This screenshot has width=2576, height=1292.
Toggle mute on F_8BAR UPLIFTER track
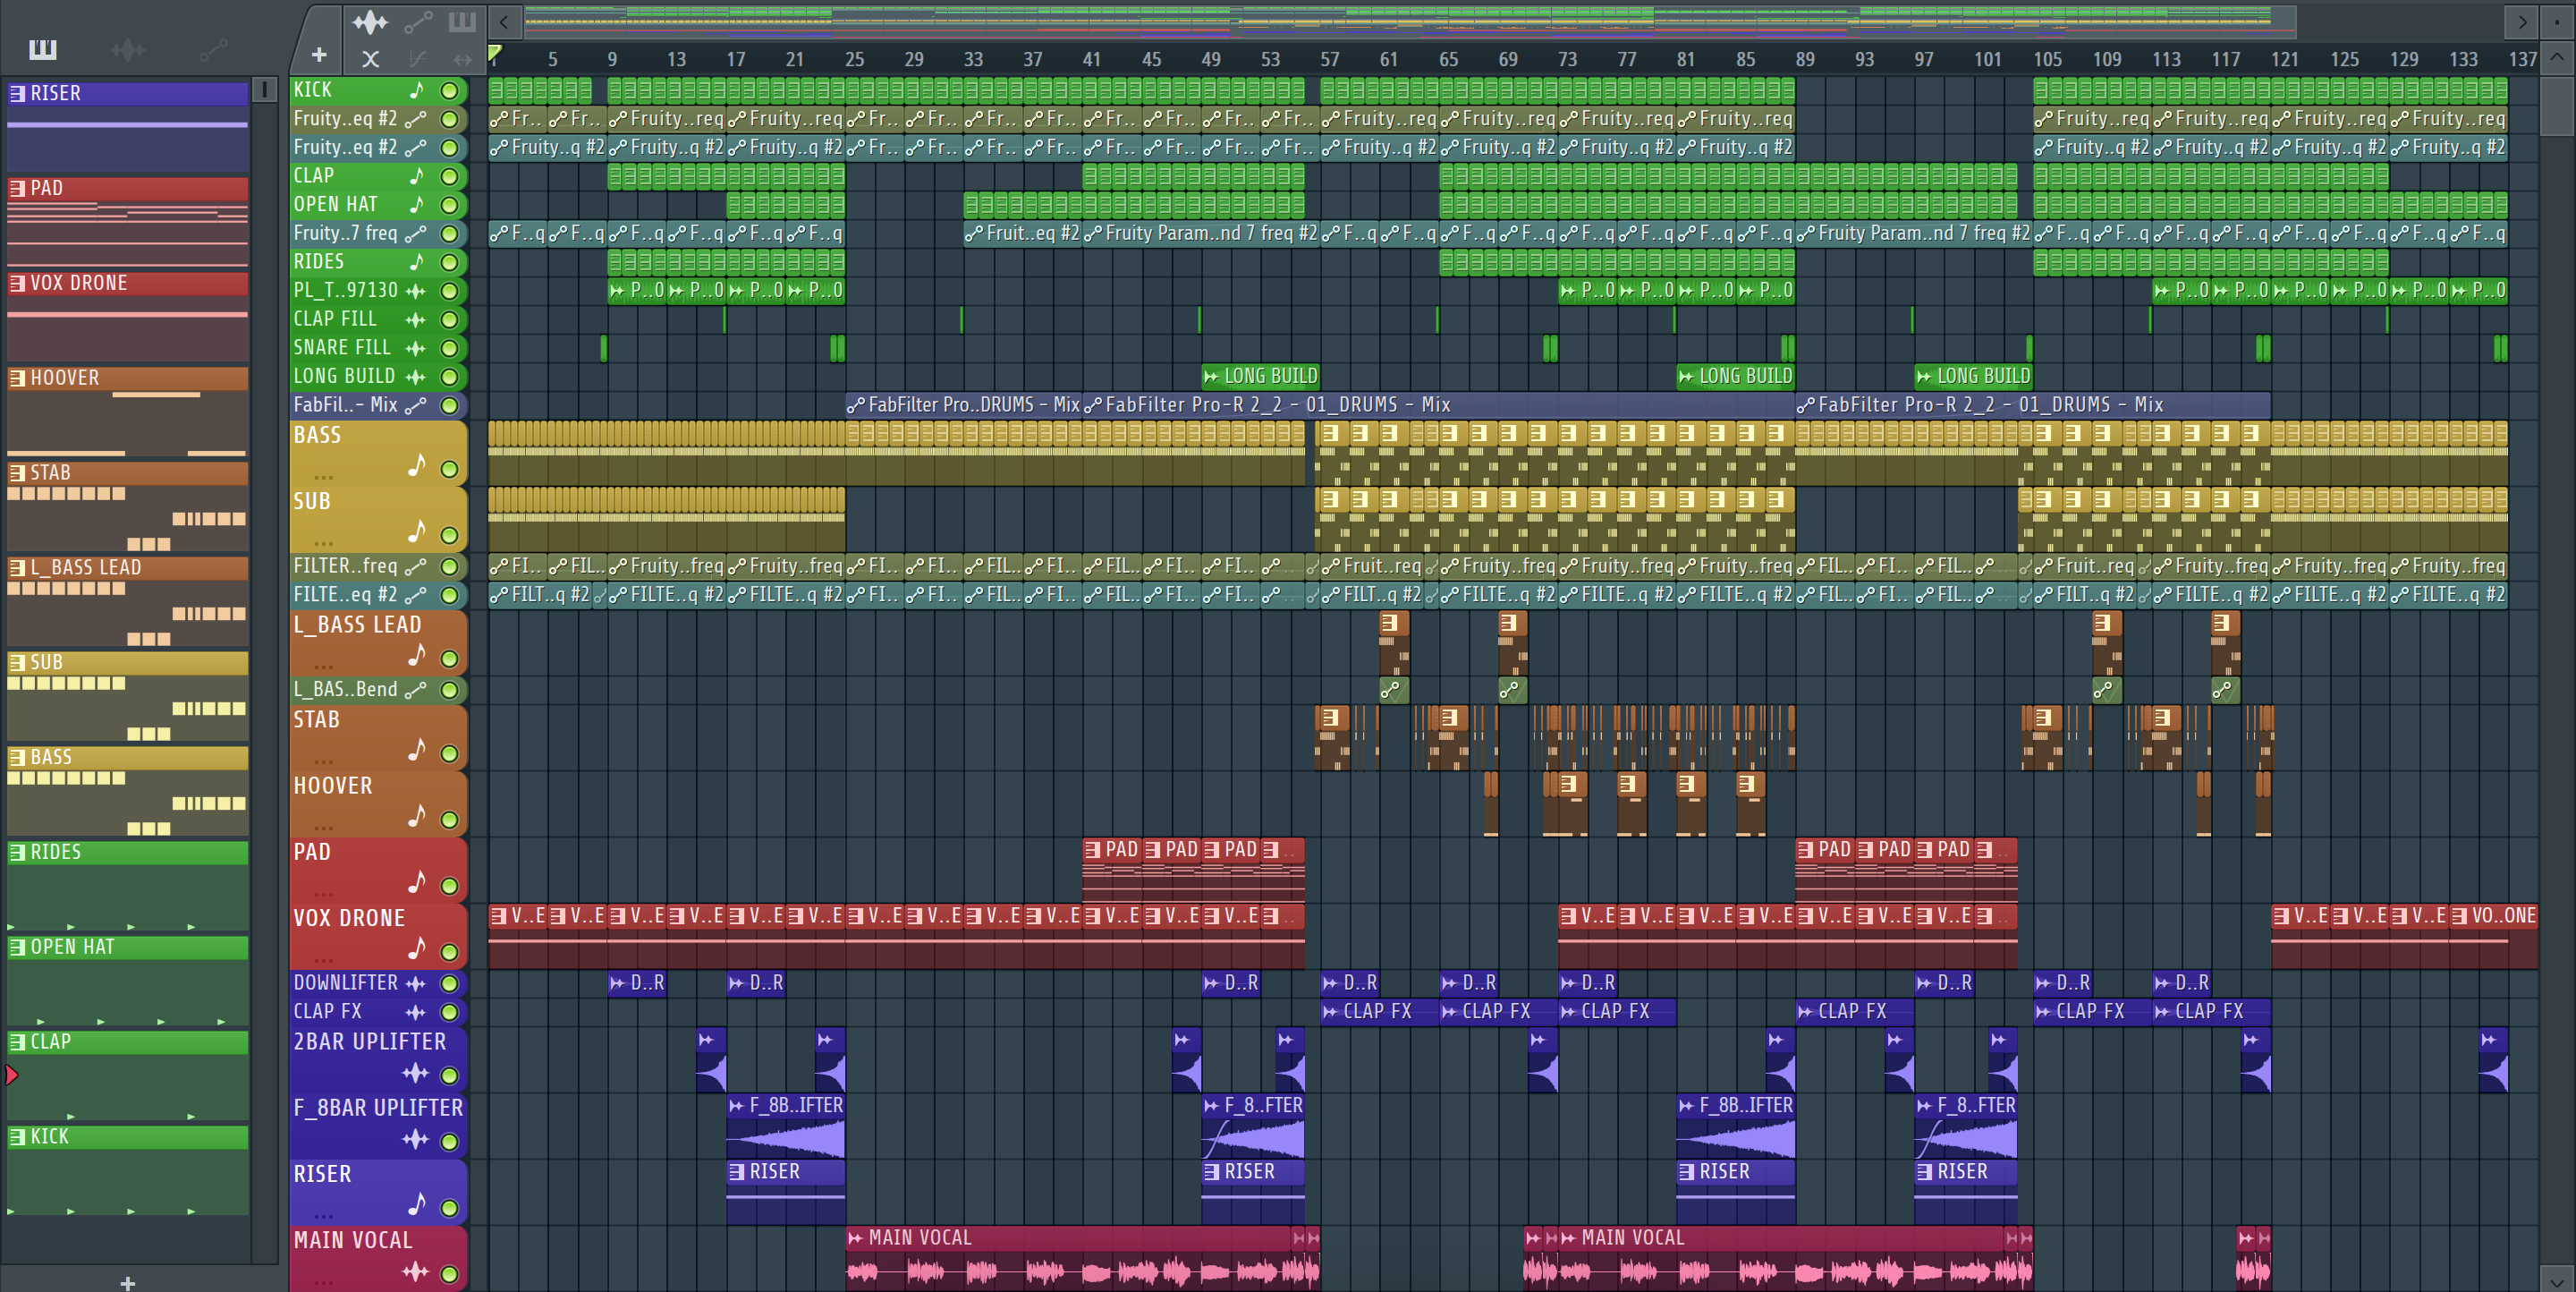450,1141
